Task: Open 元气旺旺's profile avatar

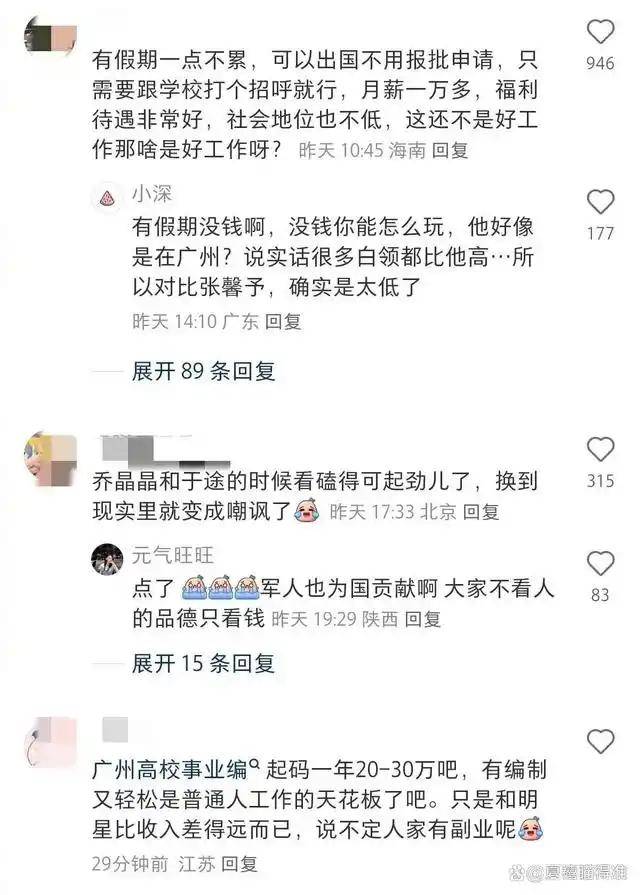Action: [x=107, y=559]
